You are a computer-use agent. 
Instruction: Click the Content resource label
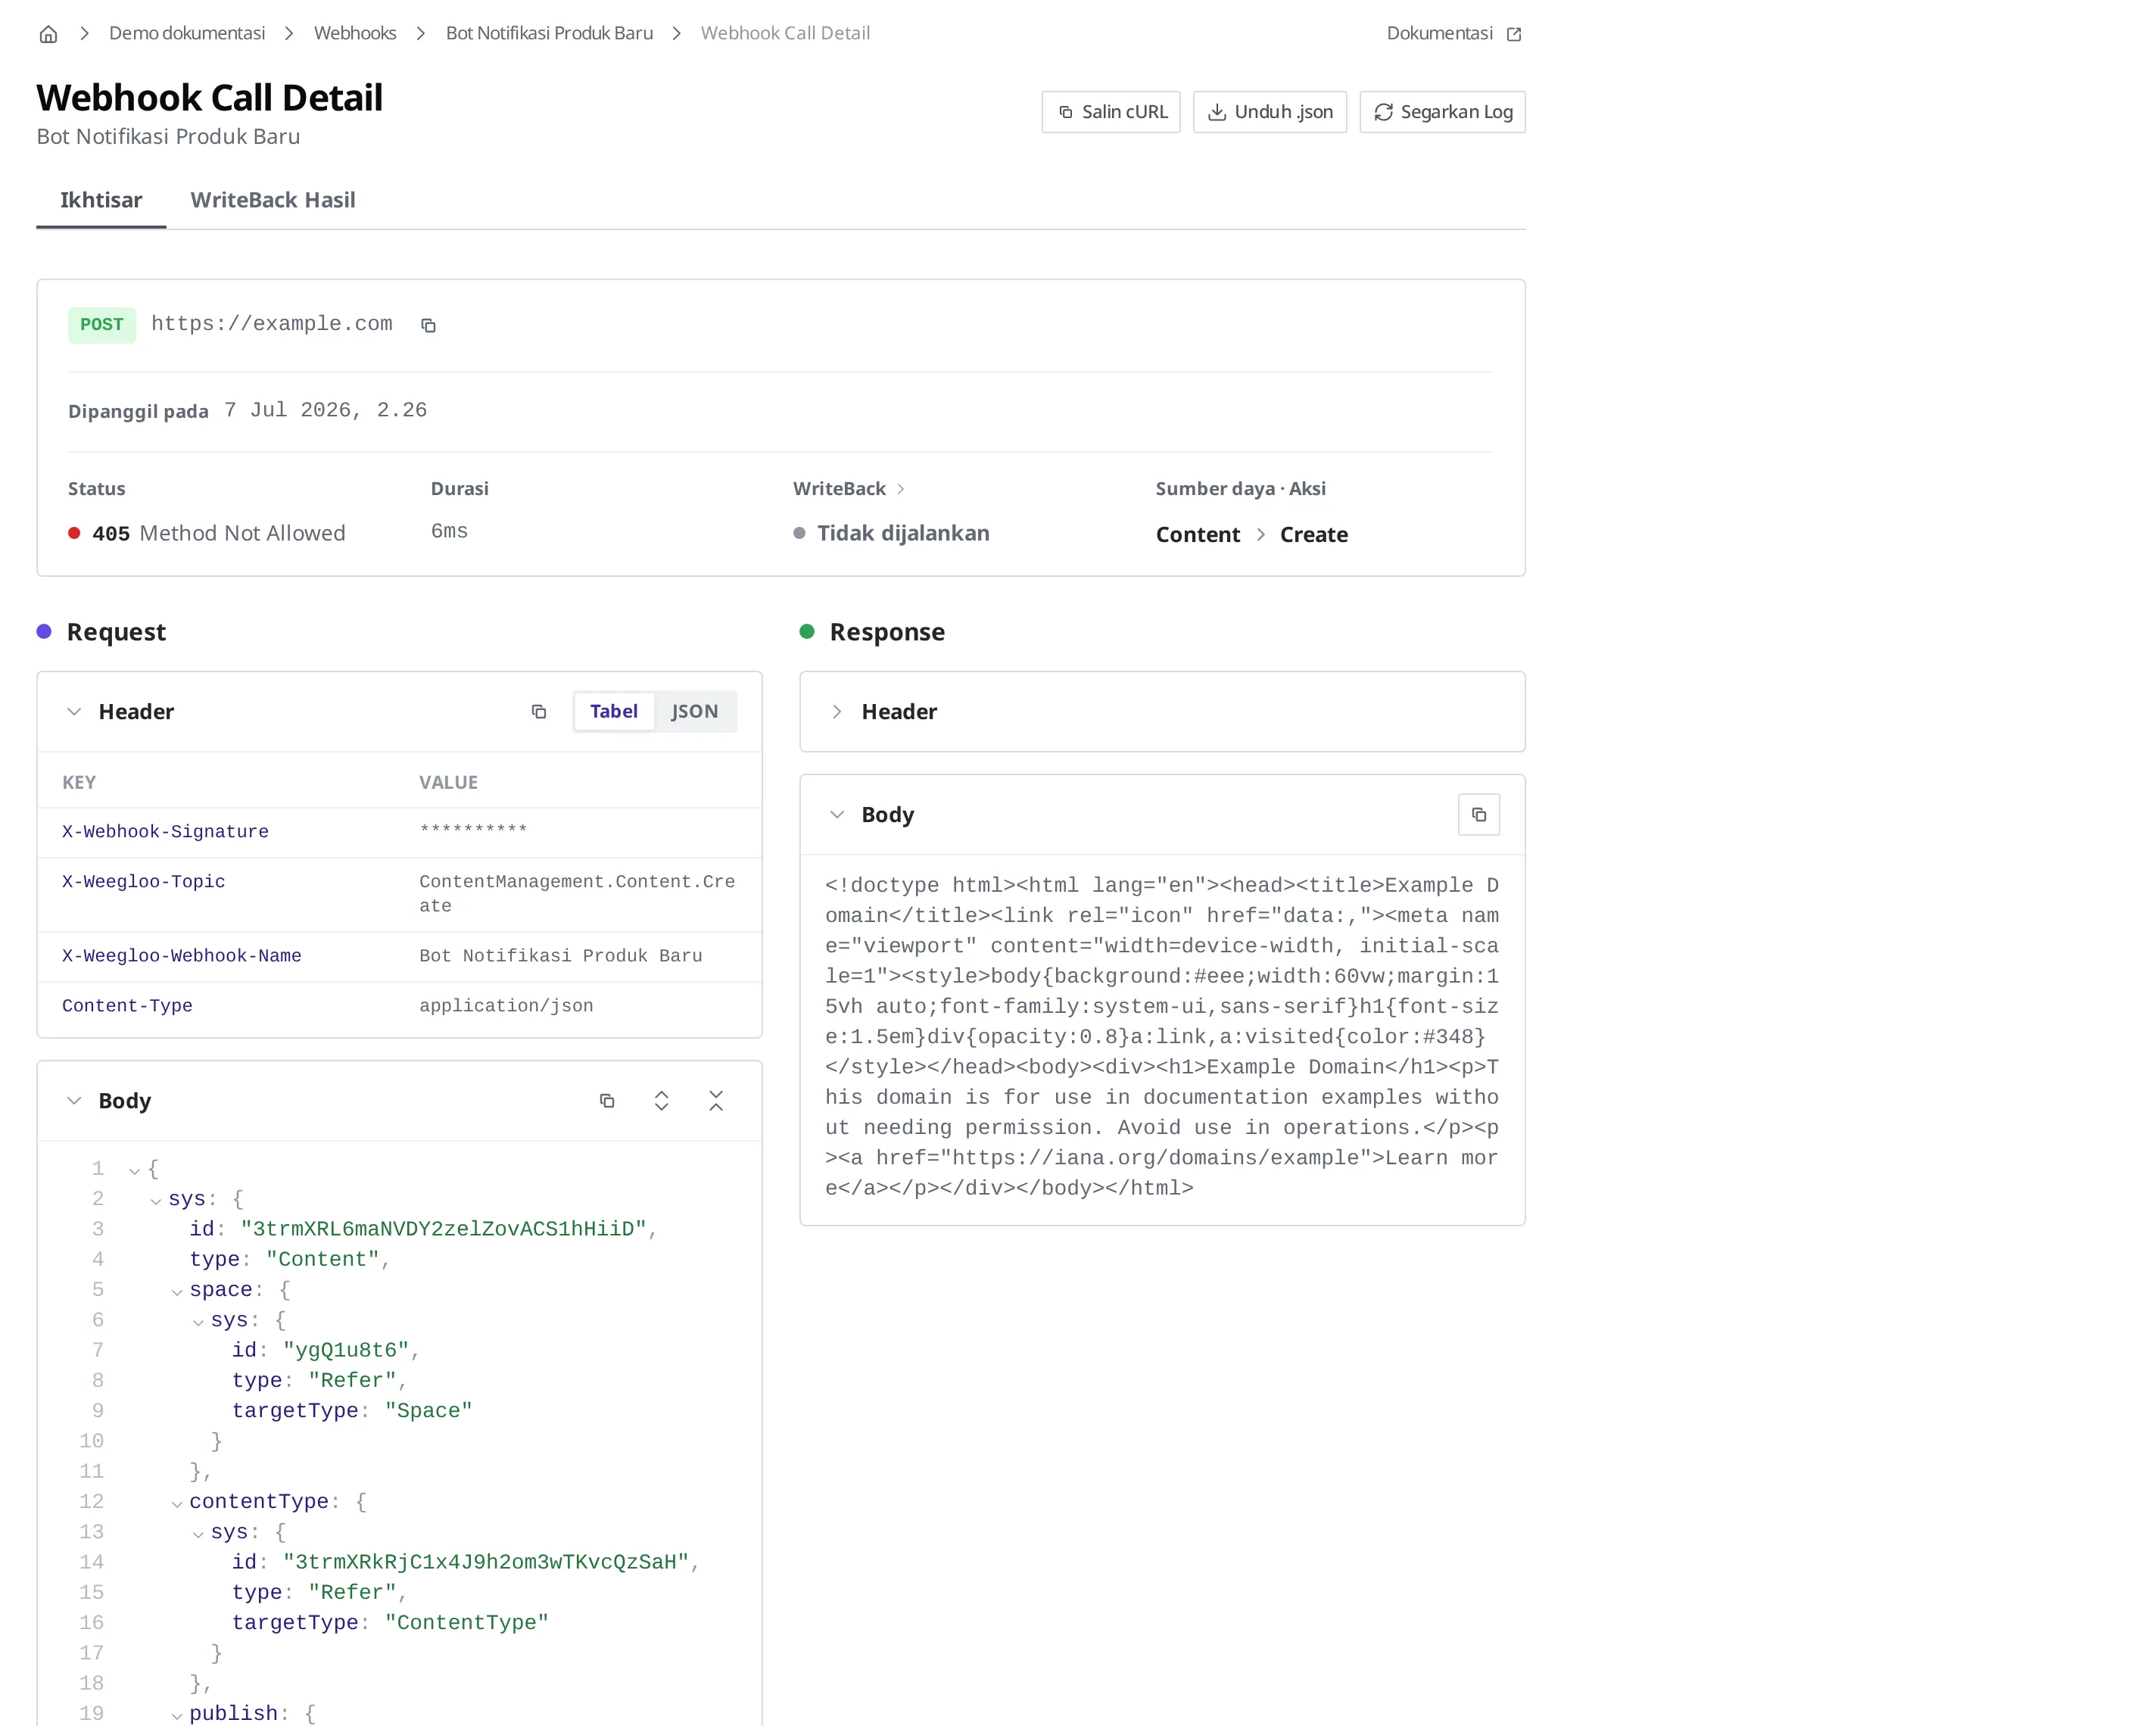tap(1197, 535)
